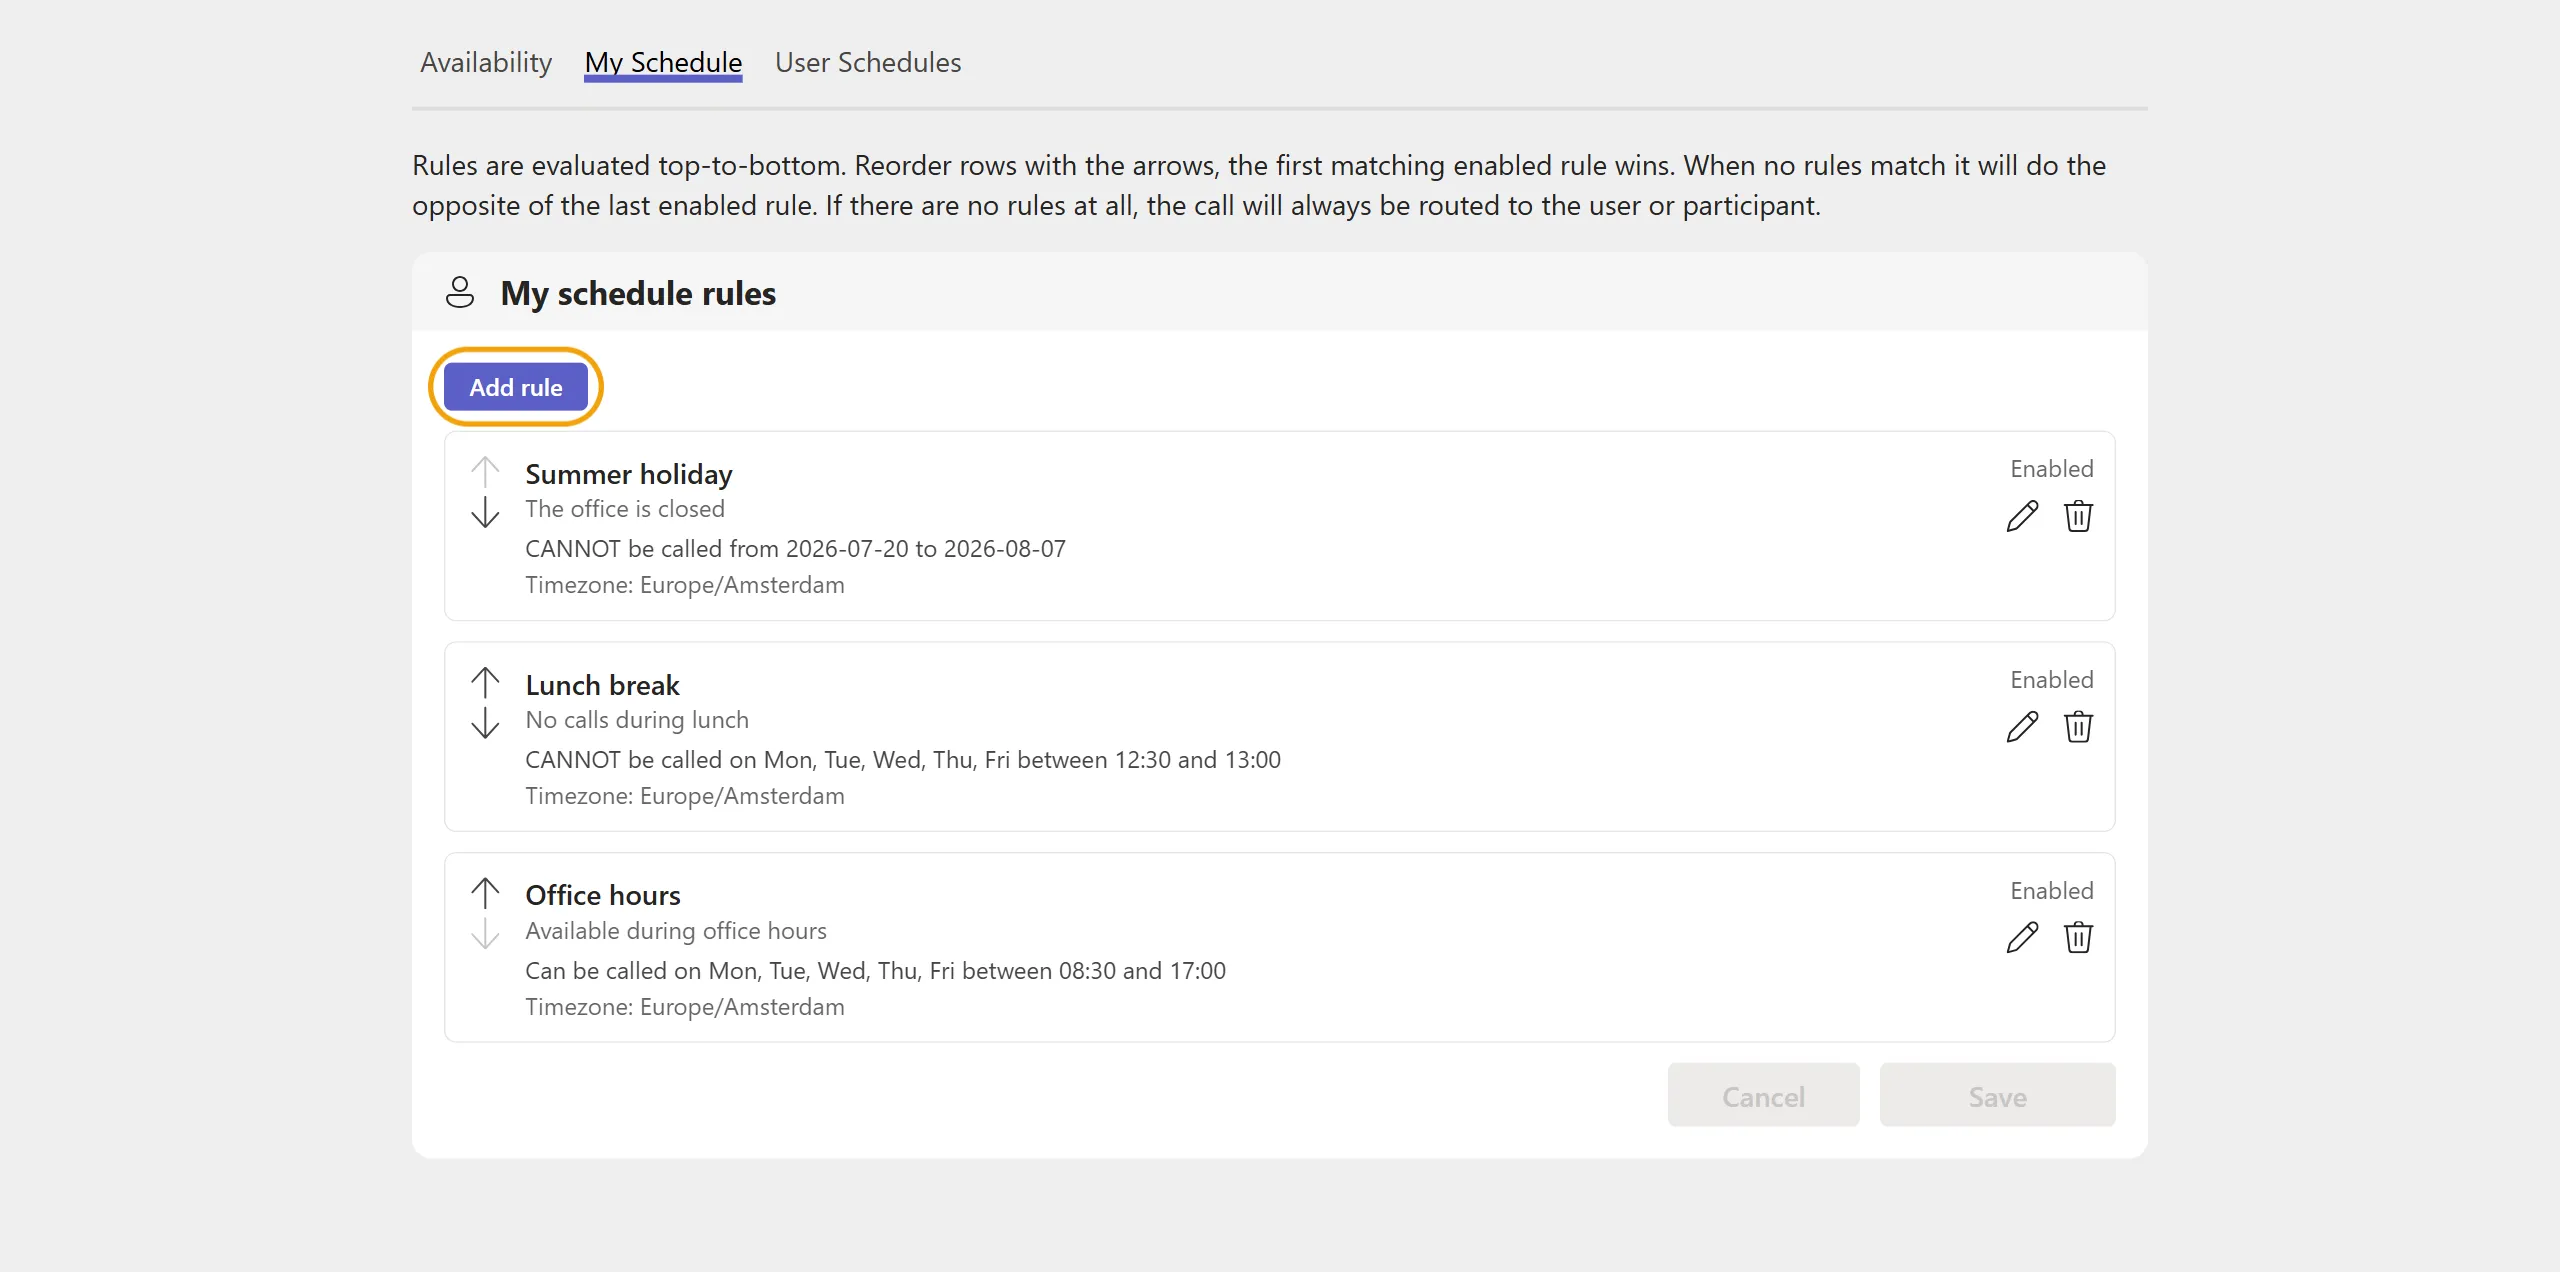
Task: Add a new schedule rule
Action: pyautogui.click(x=516, y=387)
